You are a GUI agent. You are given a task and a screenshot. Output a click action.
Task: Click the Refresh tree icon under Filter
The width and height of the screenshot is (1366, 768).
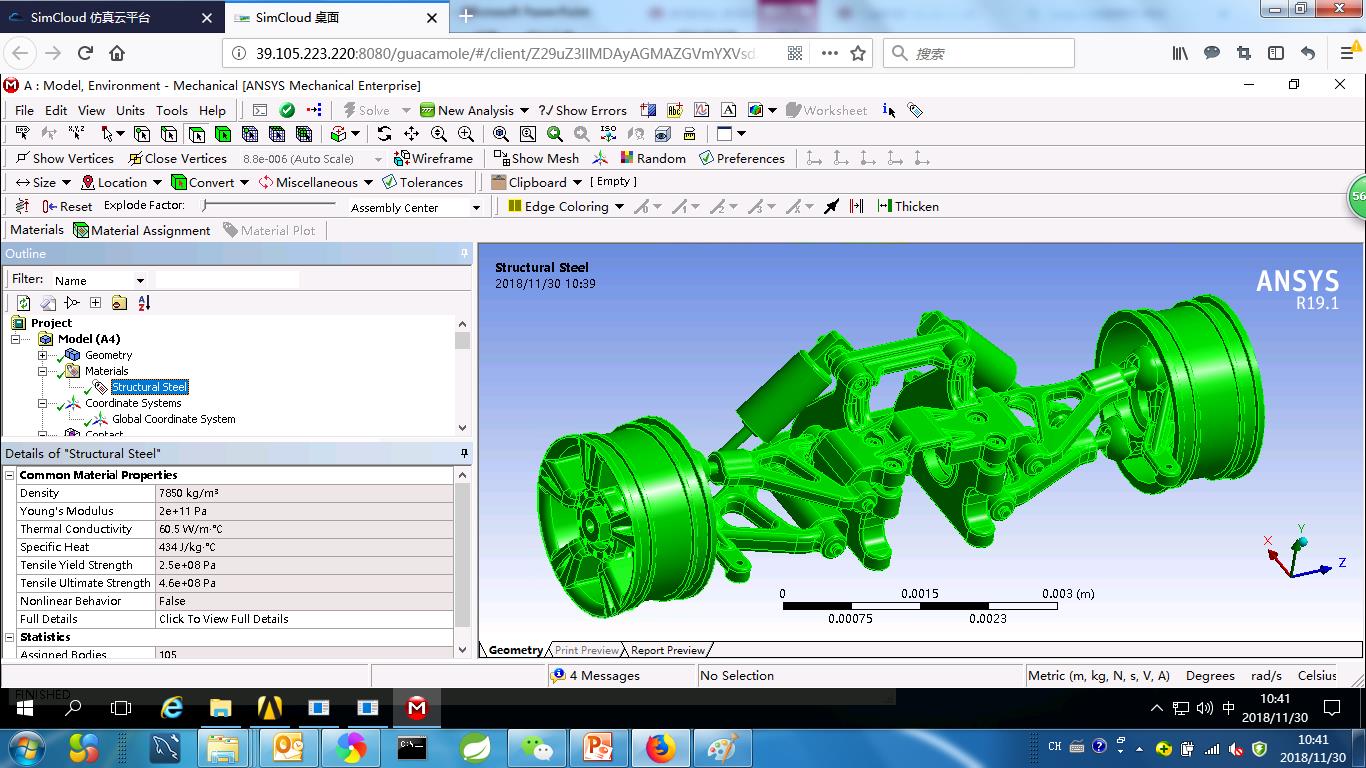point(23,303)
